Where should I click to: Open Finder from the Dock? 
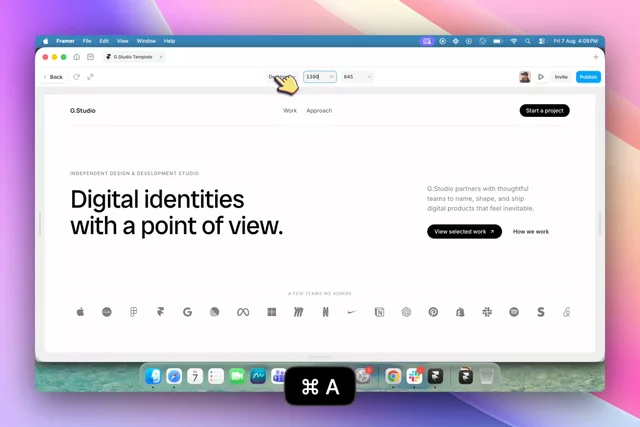[x=153, y=376]
